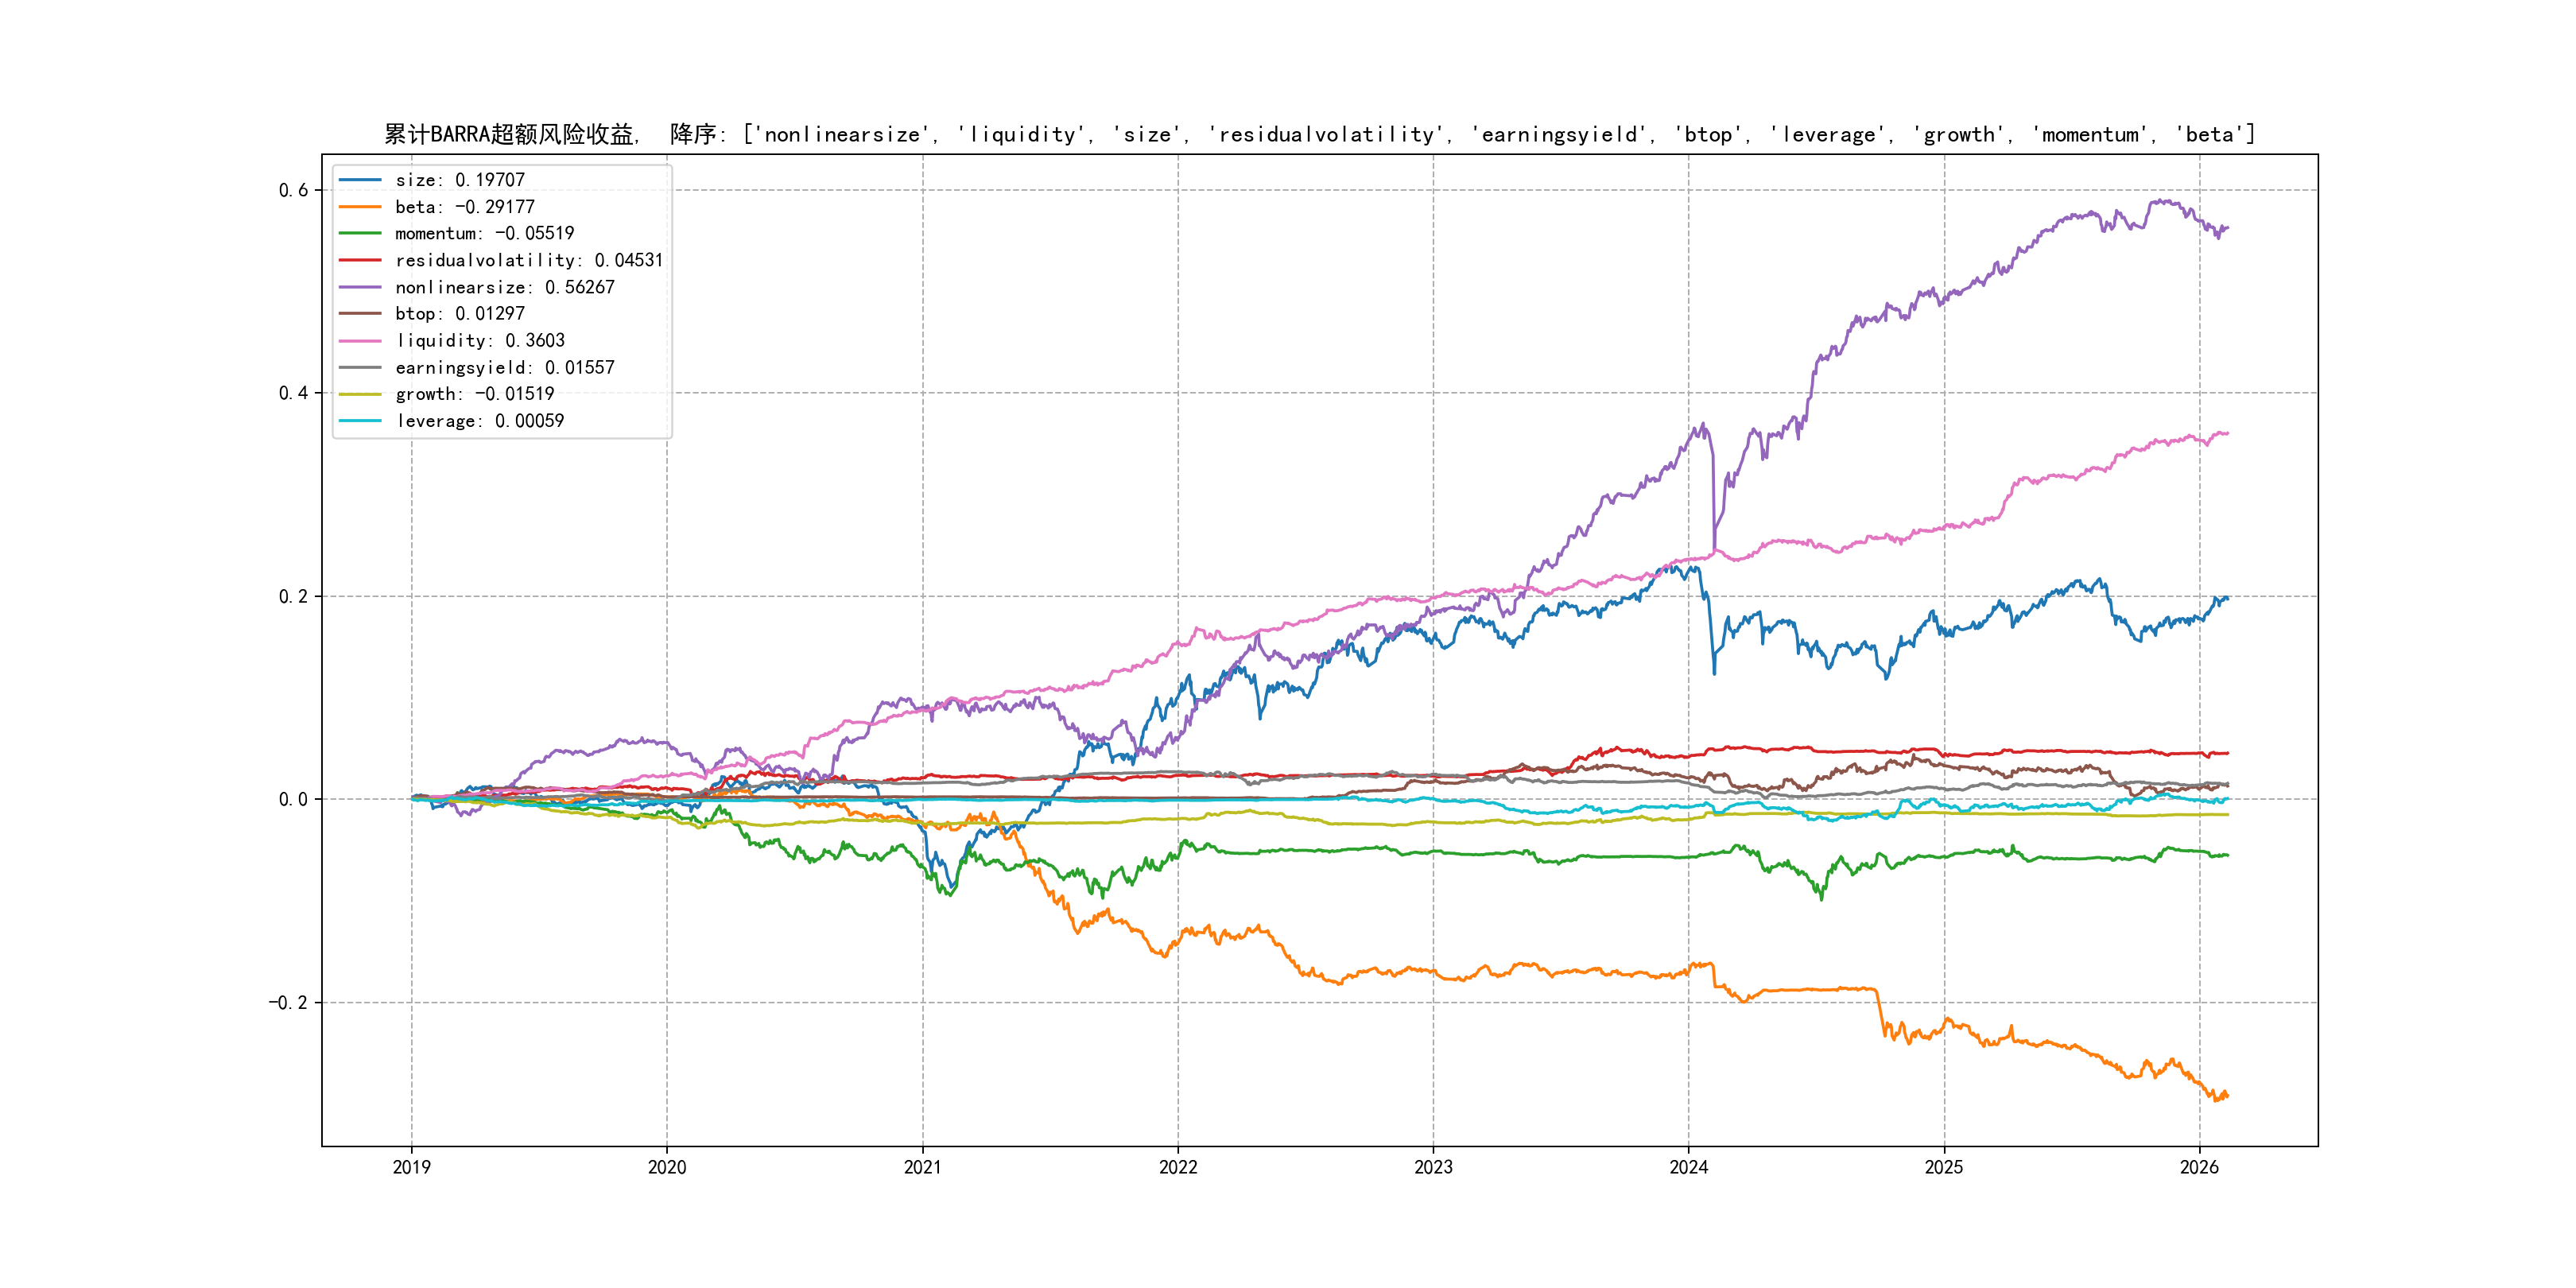2576x1288 pixels.
Task: Click the 2019 x-axis tick label
Action: coord(411,1167)
